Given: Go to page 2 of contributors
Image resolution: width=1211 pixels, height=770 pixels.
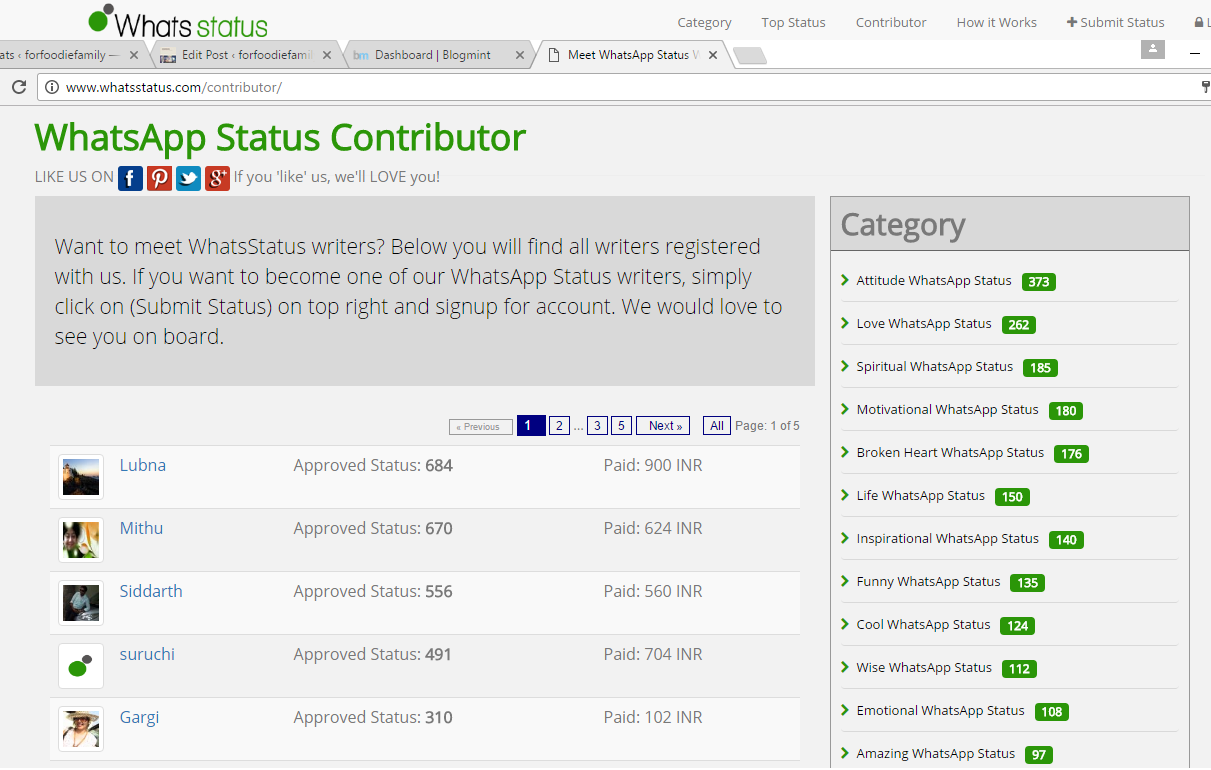Looking at the screenshot, I should click(559, 426).
